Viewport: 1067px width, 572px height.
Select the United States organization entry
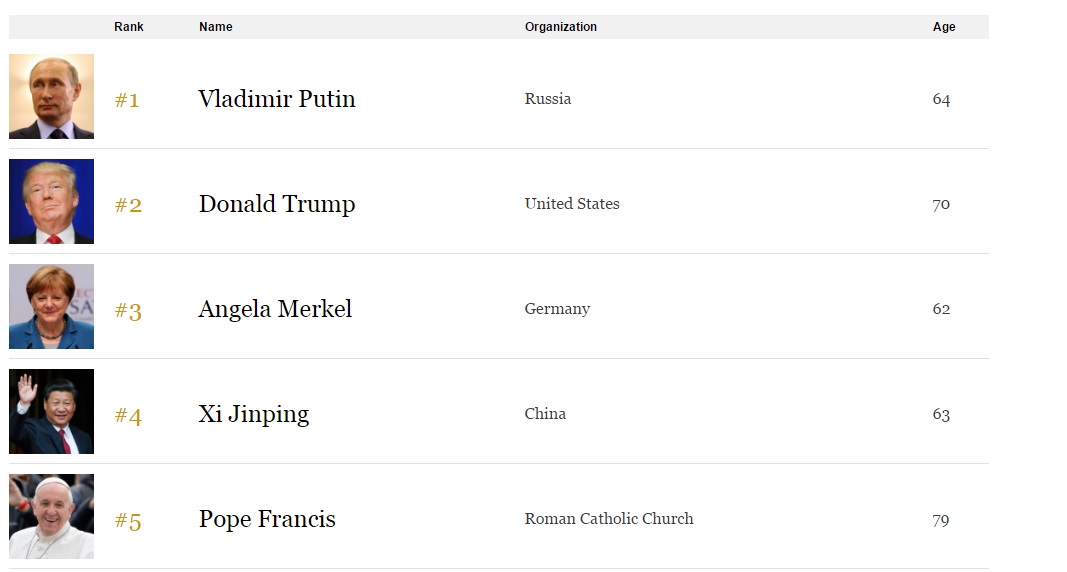point(572,204)
